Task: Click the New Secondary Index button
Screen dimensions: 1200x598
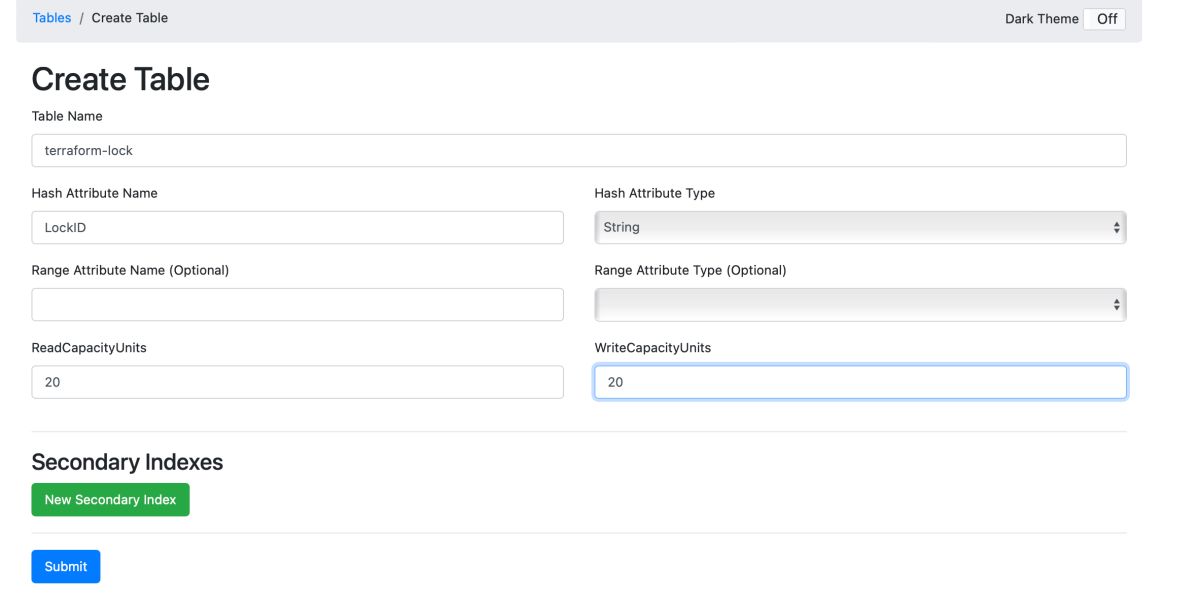Action: 110,500
